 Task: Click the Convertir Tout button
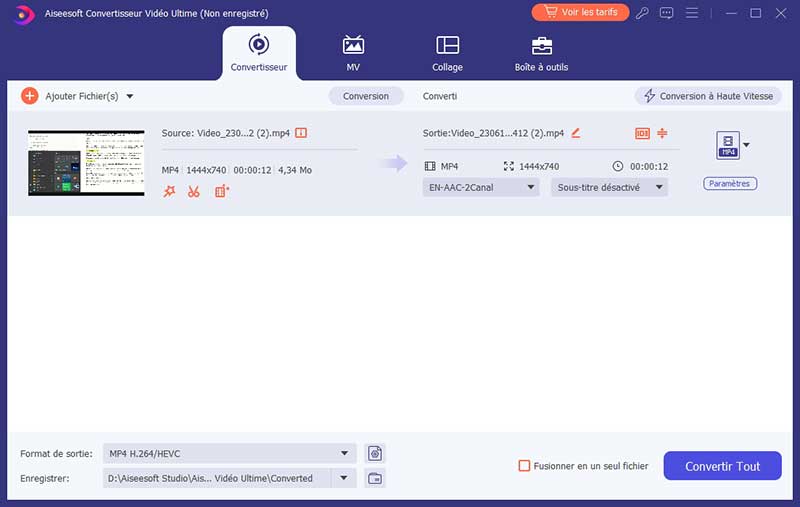click(x=722, y=466)
